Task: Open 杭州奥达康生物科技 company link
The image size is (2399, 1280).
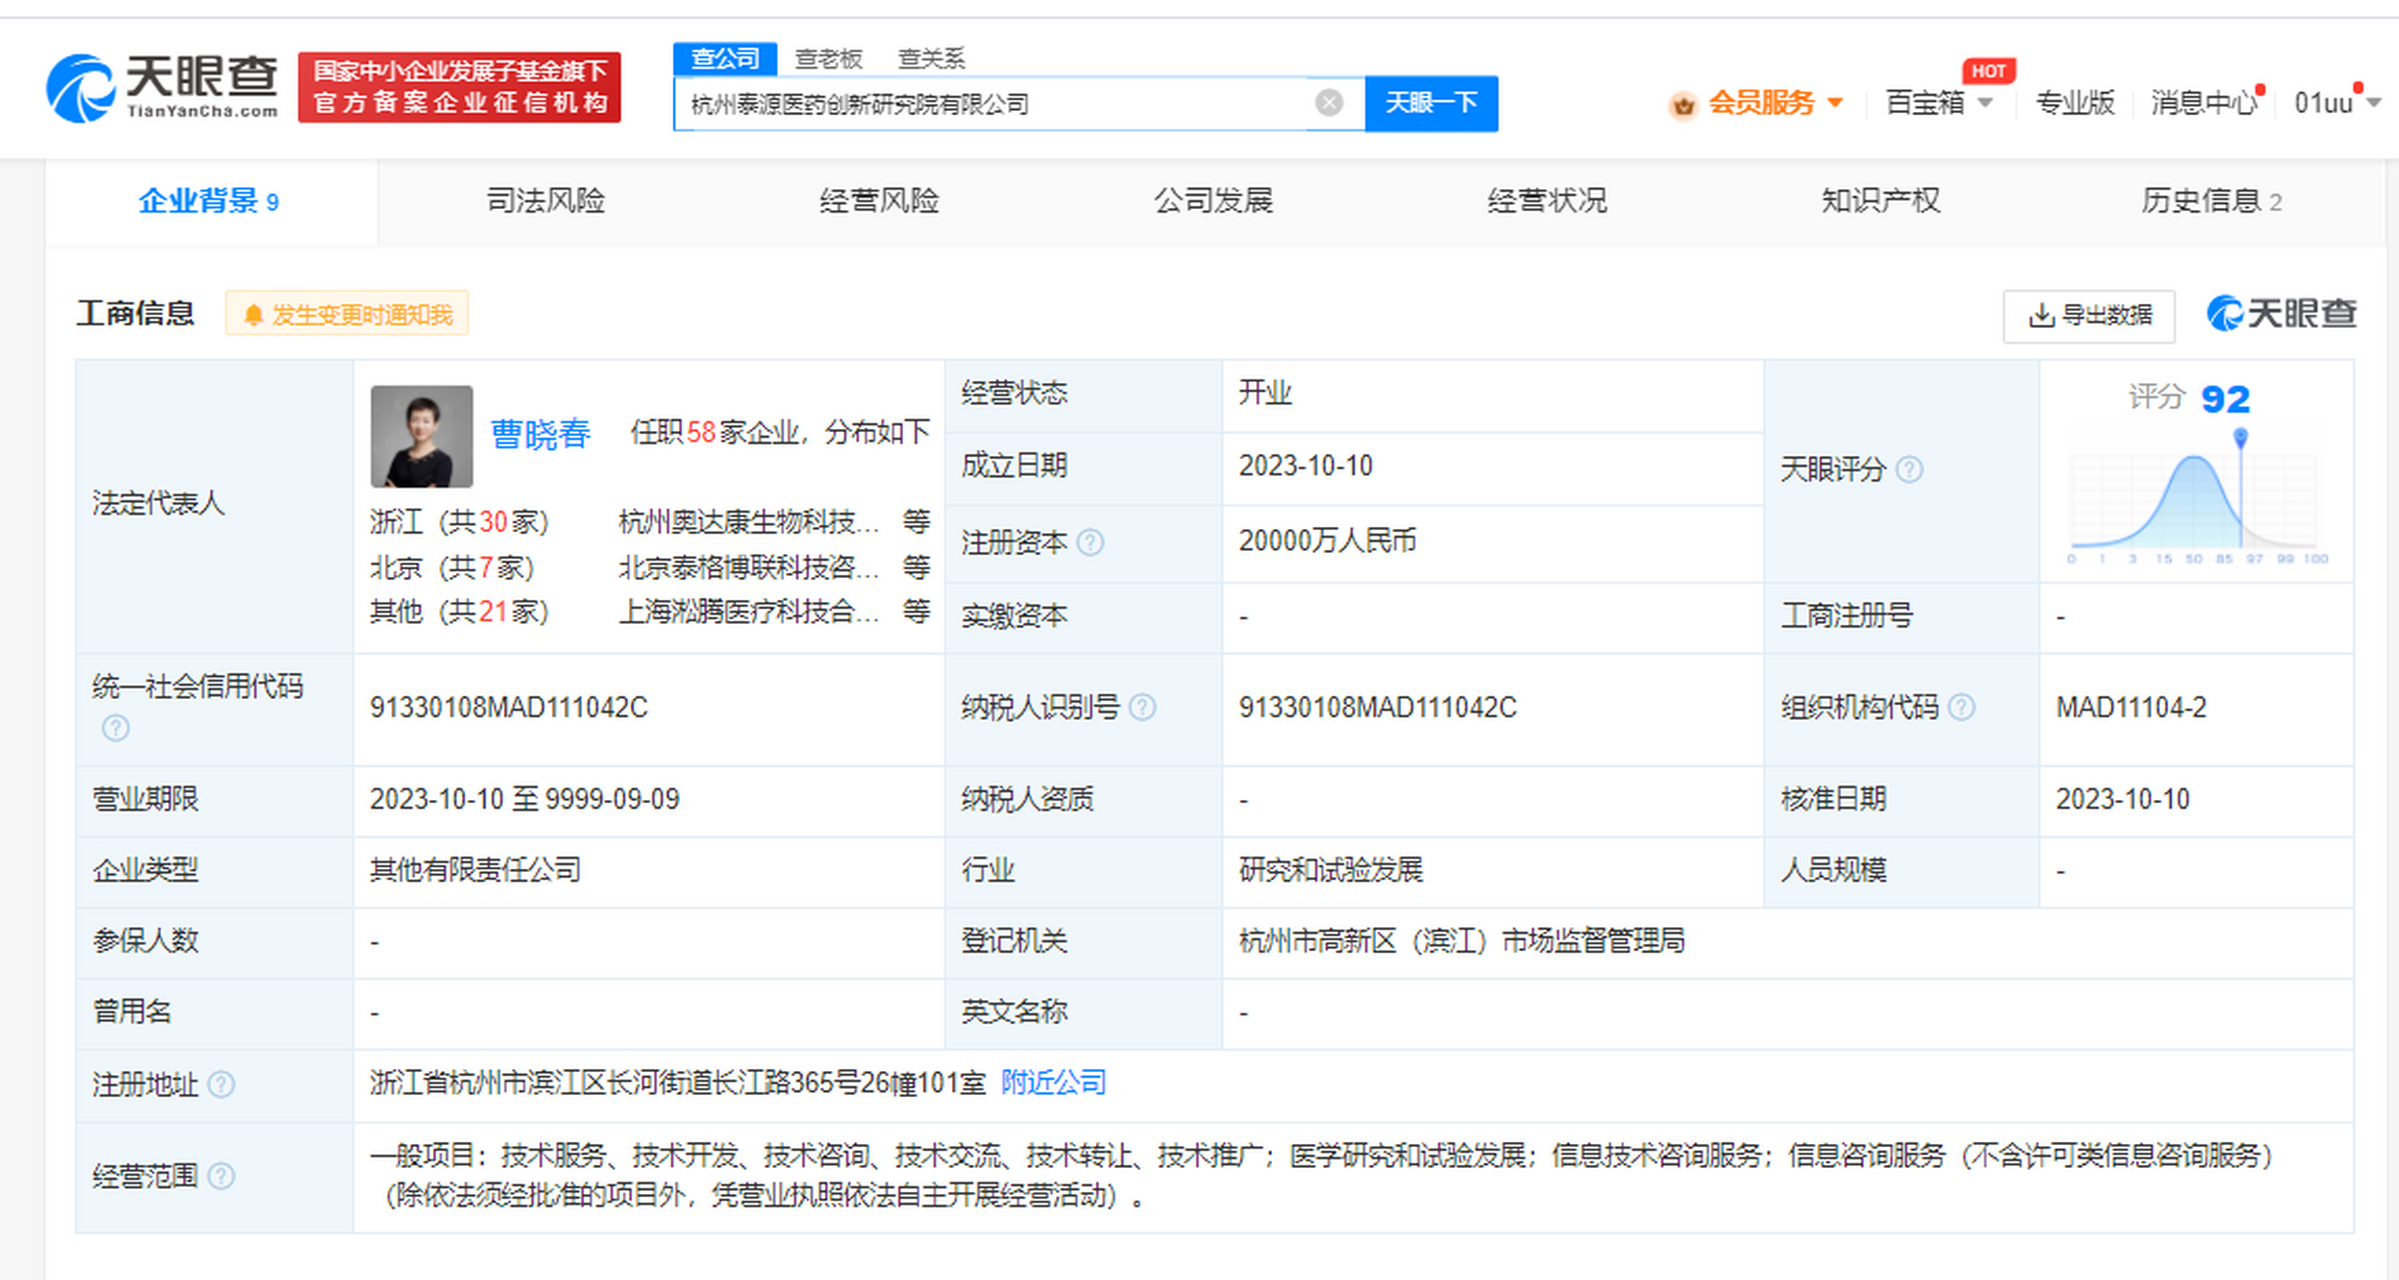Action: 748,521
